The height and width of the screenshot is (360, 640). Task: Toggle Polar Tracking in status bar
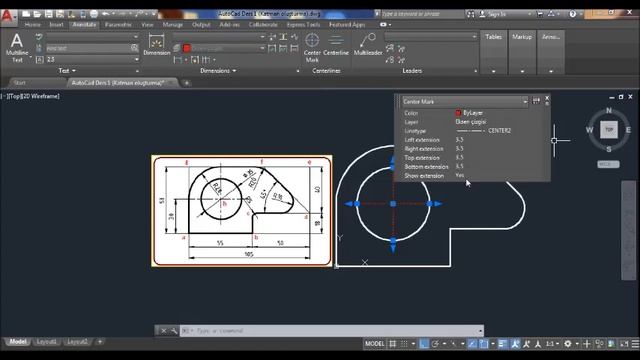coord(435,344)
